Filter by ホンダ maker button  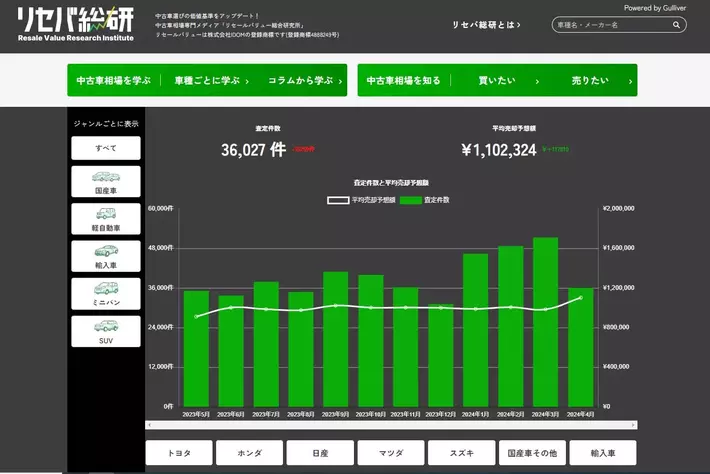click(249, 453)
